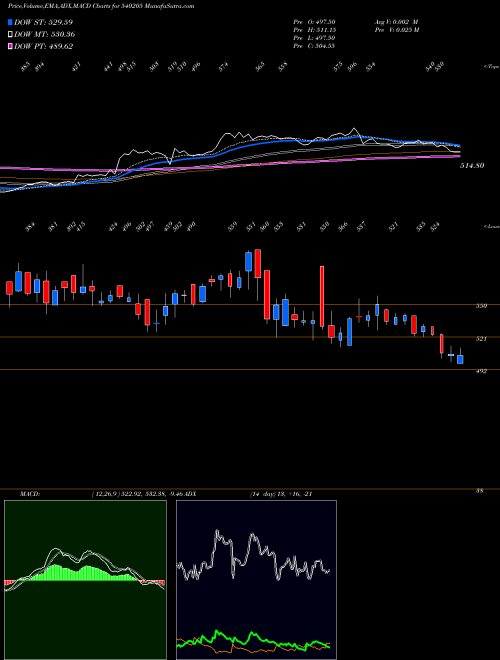The width and height of the screenshot is (500, 660).
Task: Click the last blue candlestick at right end
Action: 460,359
